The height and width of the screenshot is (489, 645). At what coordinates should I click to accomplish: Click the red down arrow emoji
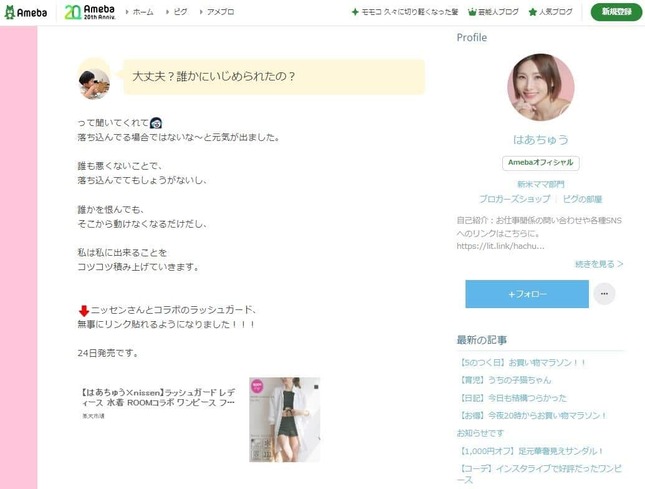(x=83, y=311)
